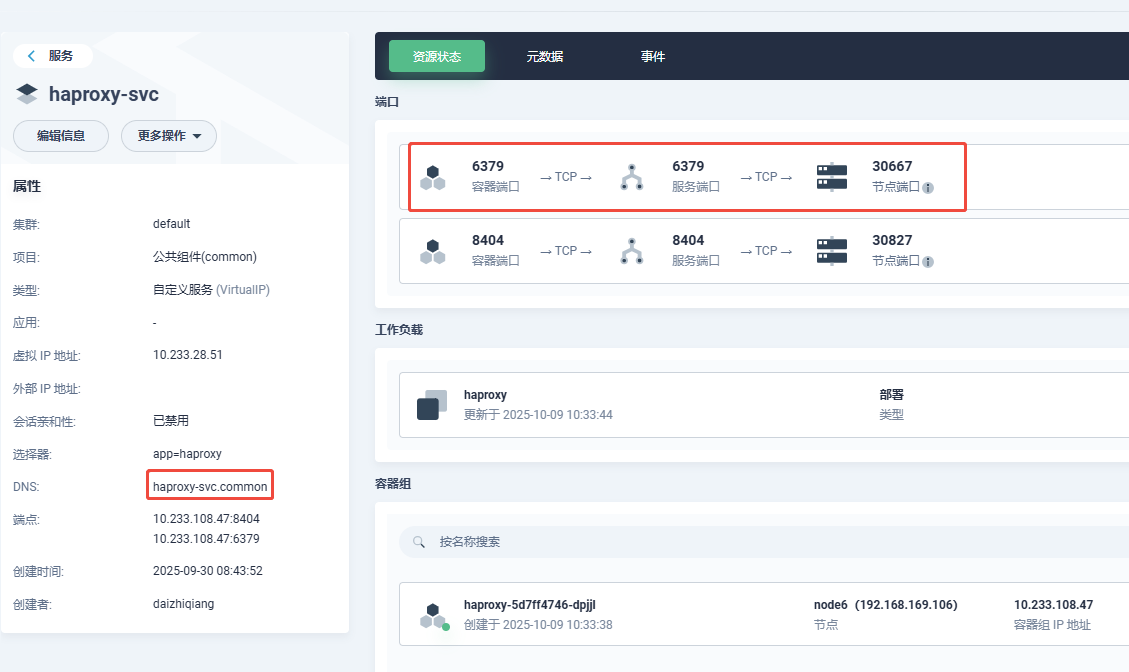The height and width of the screenshot is (672, 1129).
Task: Switch to the 元数据 tab
Action: (545, 57)
